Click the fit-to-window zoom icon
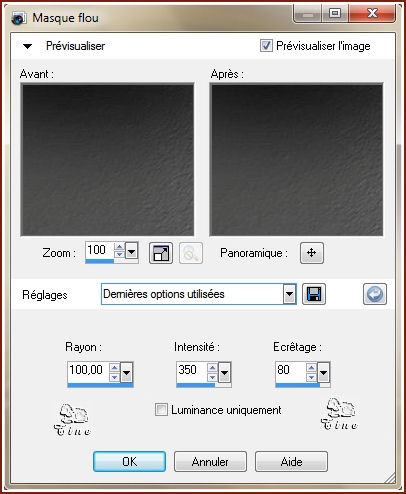Screen dimensions: 406x494 point(161,253)
